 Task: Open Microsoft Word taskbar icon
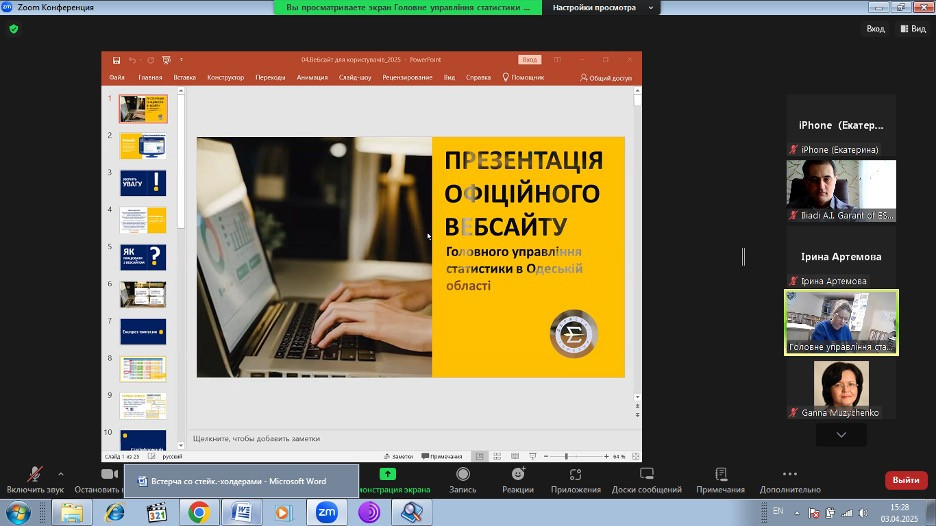coord(242,513)
